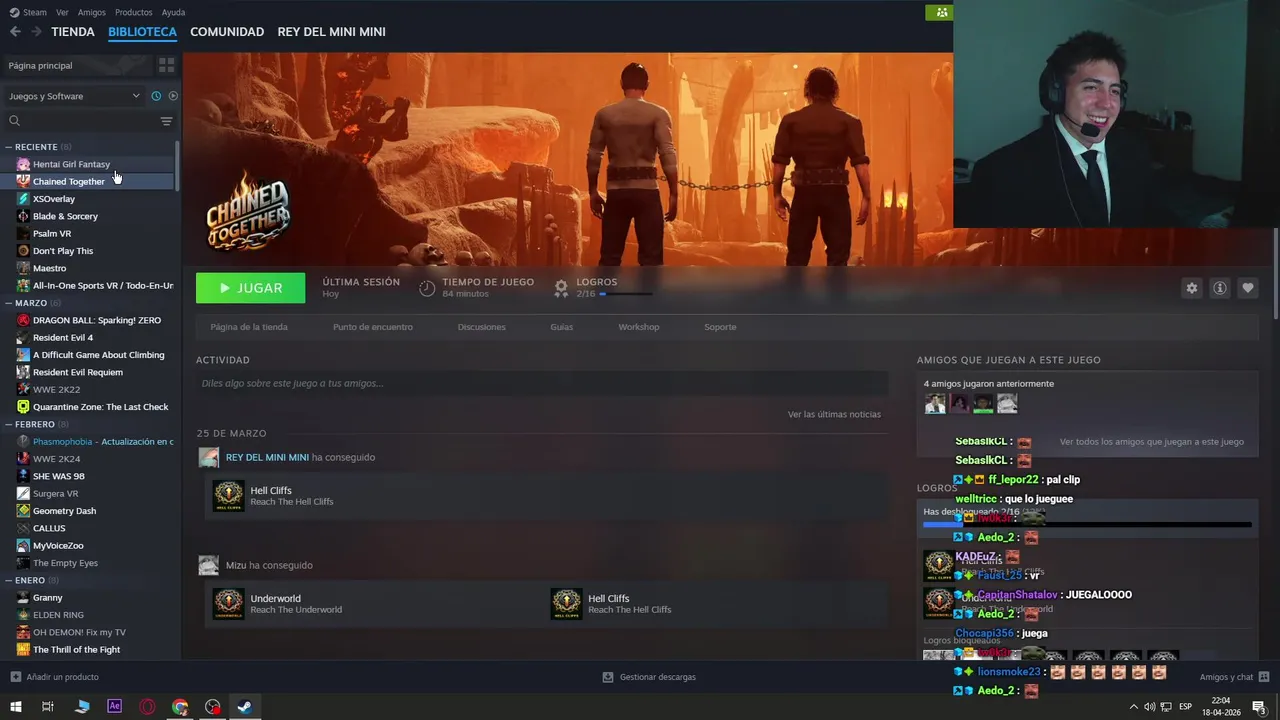Open Task View on the taskbar
The height and width of the screenshot is (720, 1280).
[x=47, y=707]
